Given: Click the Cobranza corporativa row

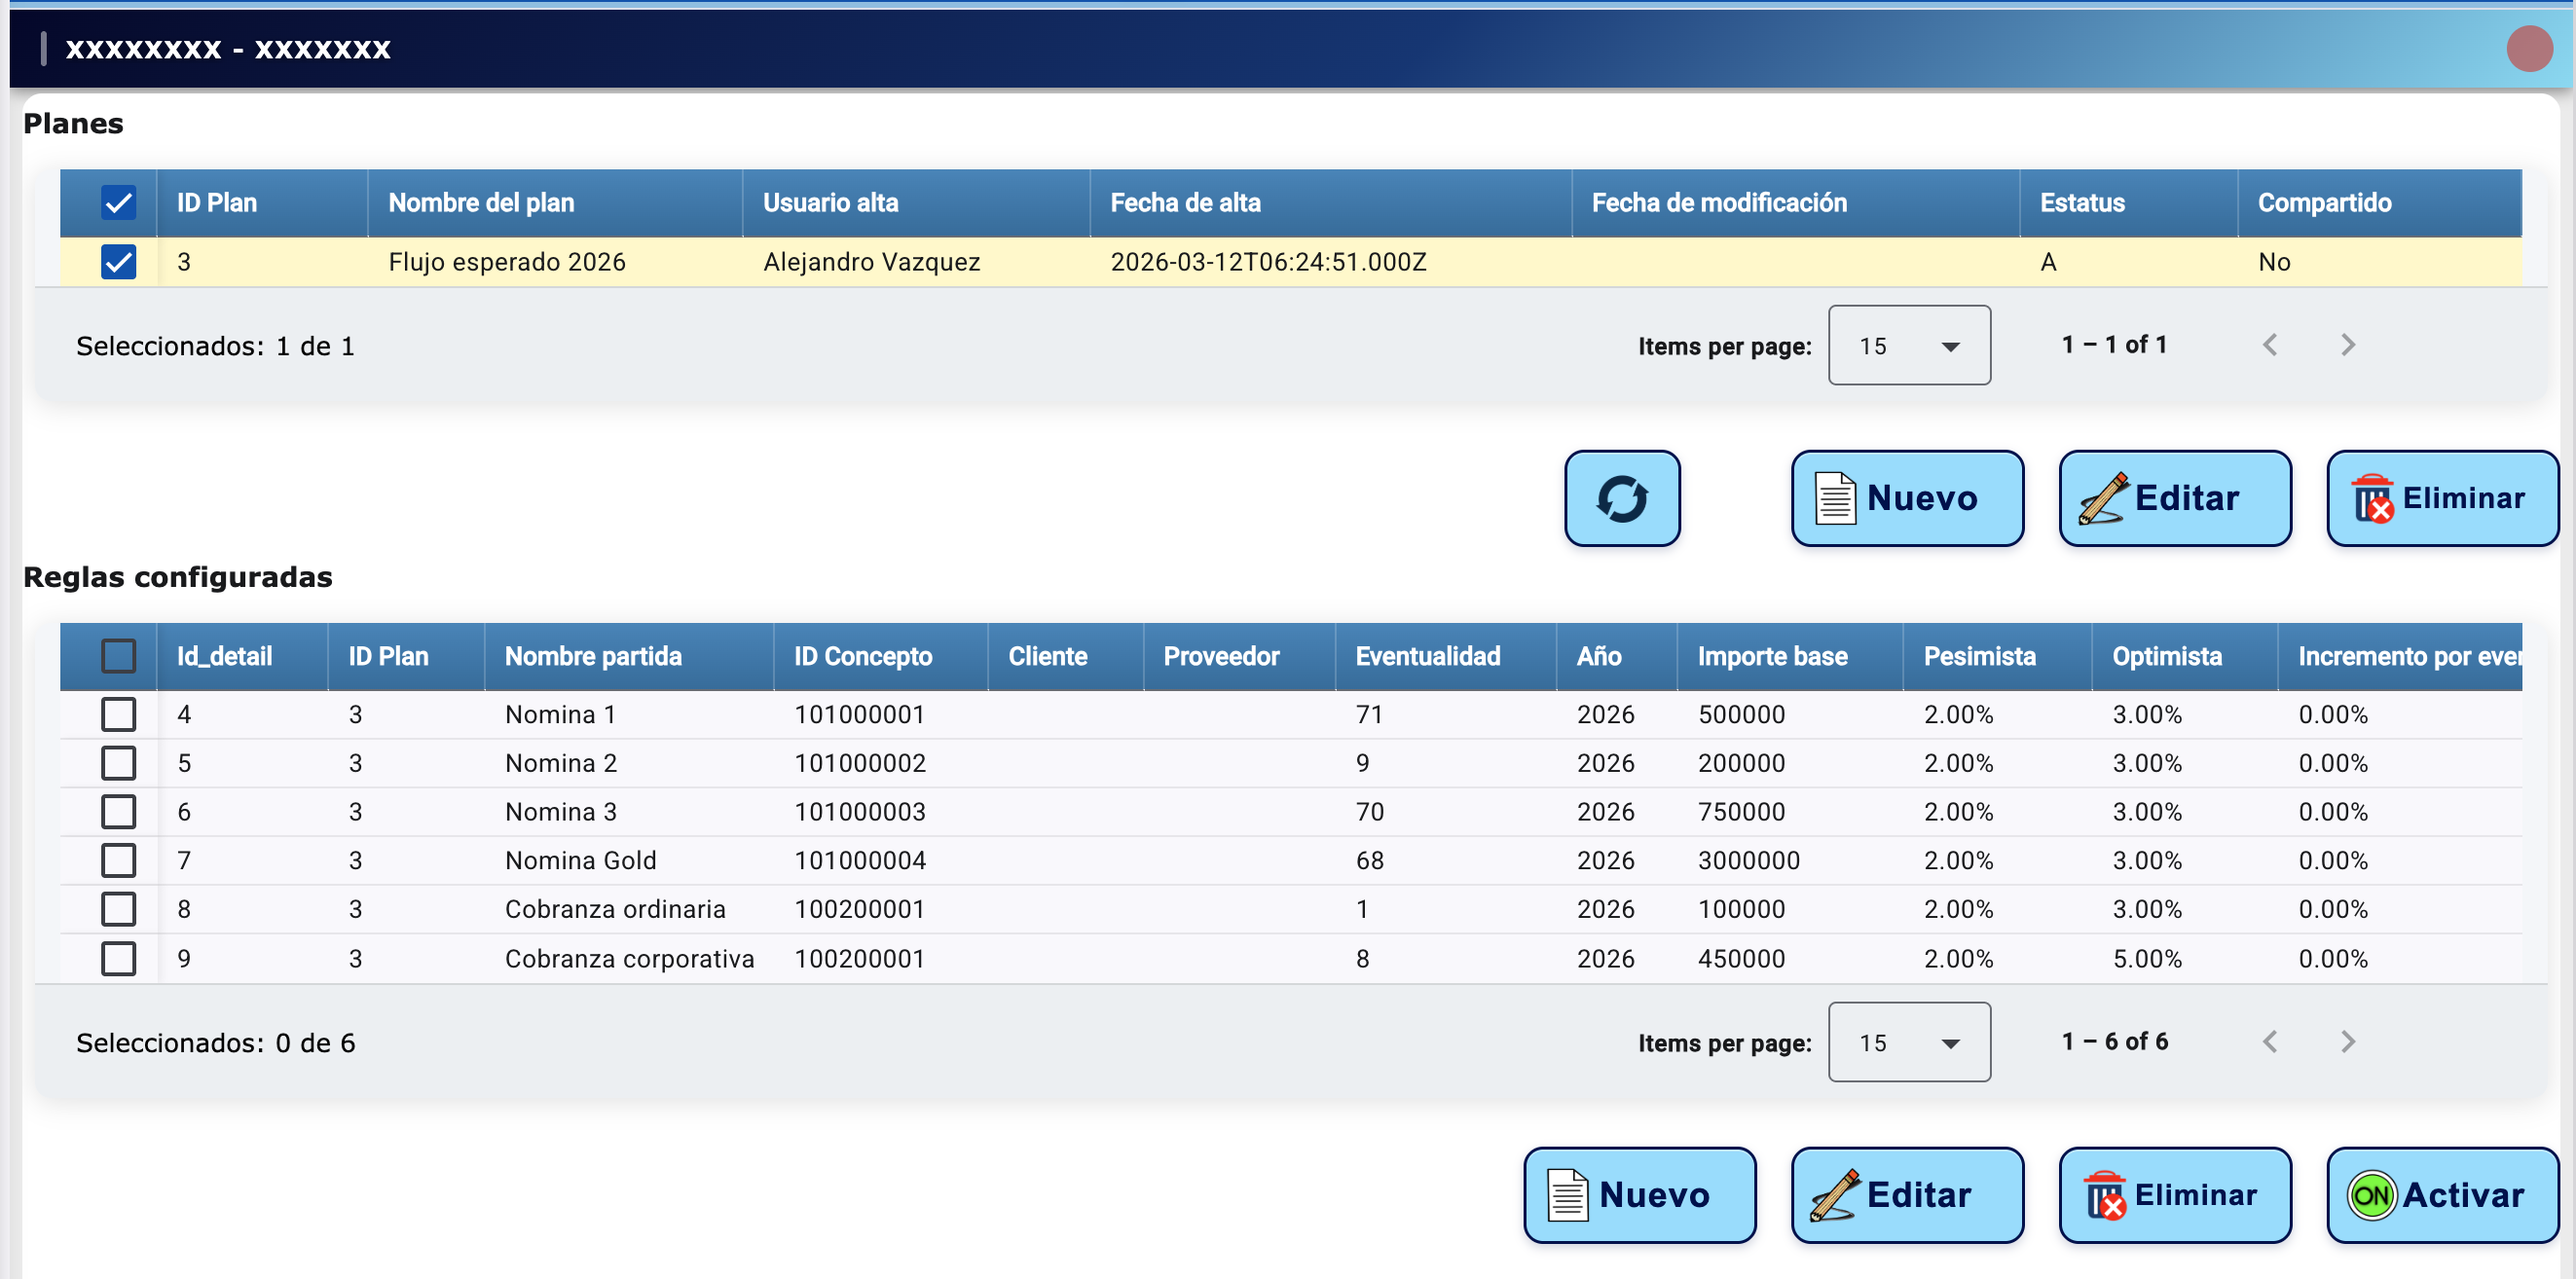Looking at the screenshot, I should (629, 958).
